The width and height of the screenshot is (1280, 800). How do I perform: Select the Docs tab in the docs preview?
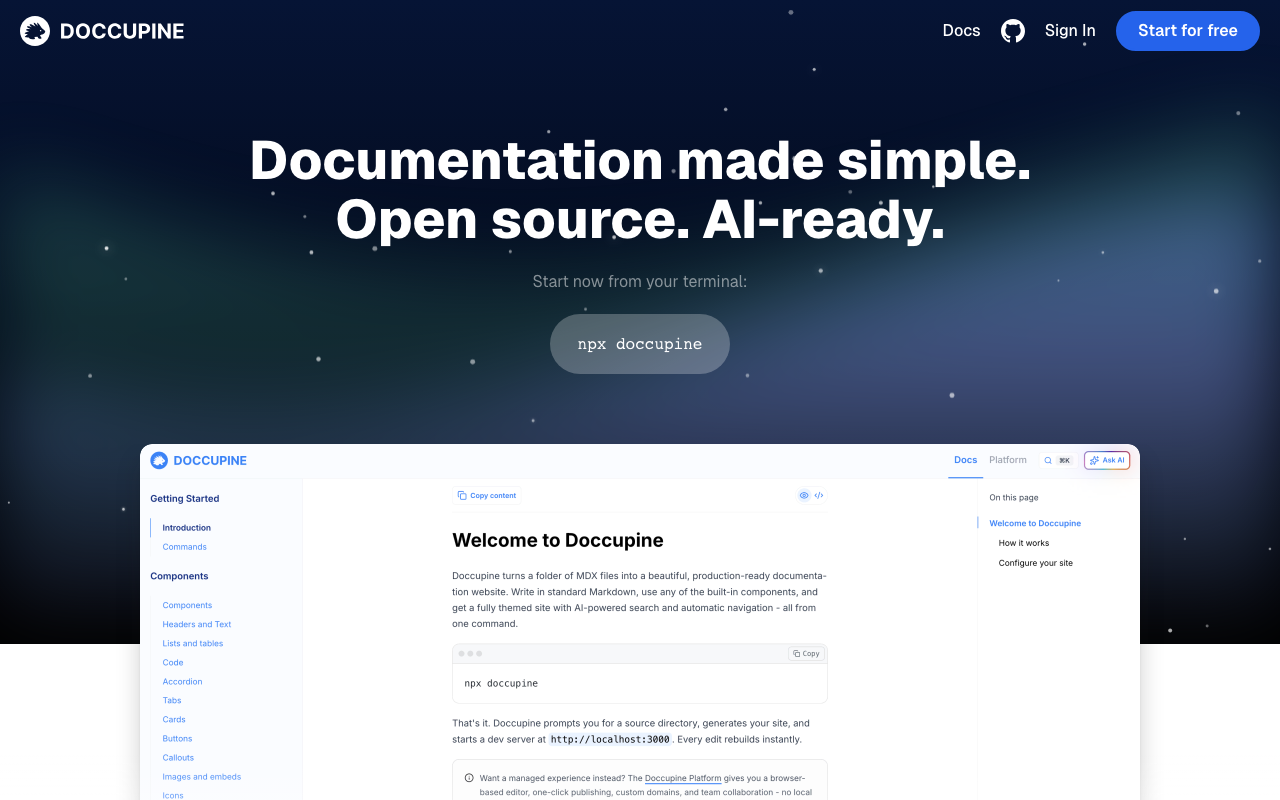point(966,460)
